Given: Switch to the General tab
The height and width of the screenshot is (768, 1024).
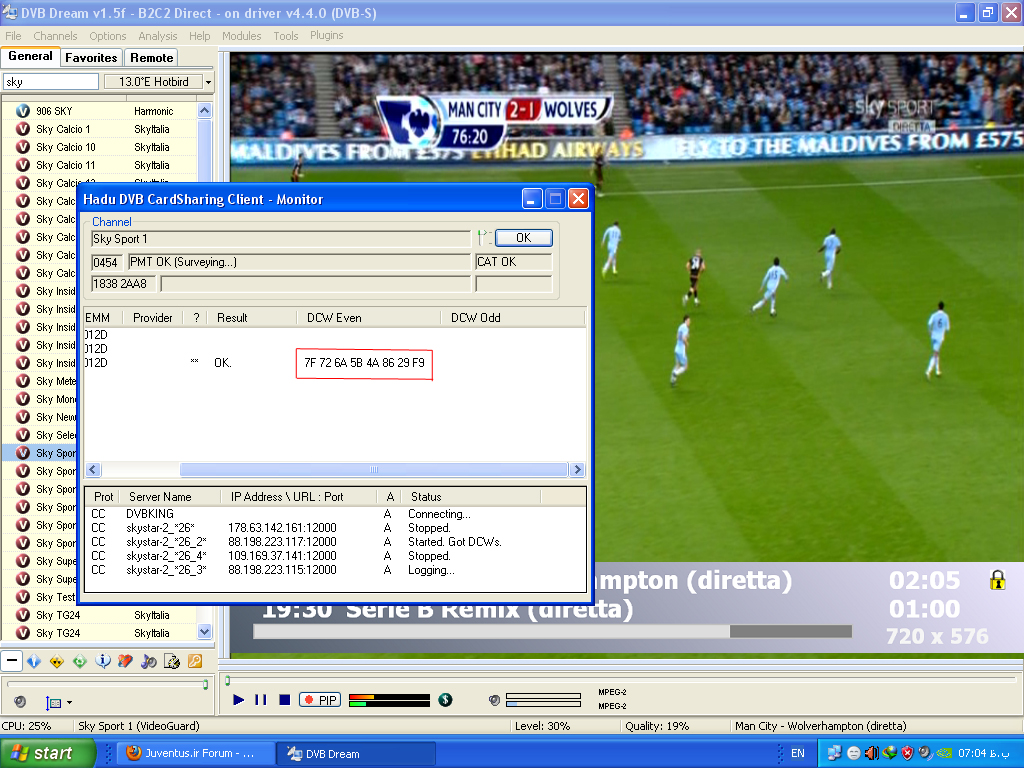Looking at the screenshot, I should point(31,56).
